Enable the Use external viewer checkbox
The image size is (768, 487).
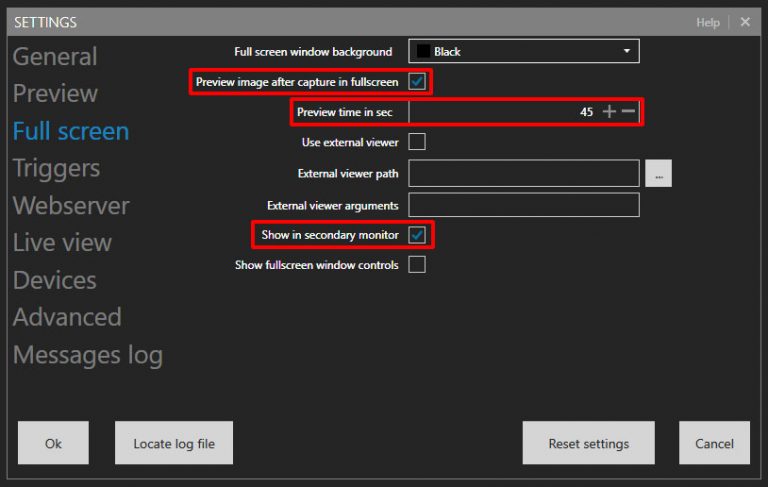[417, 142]
